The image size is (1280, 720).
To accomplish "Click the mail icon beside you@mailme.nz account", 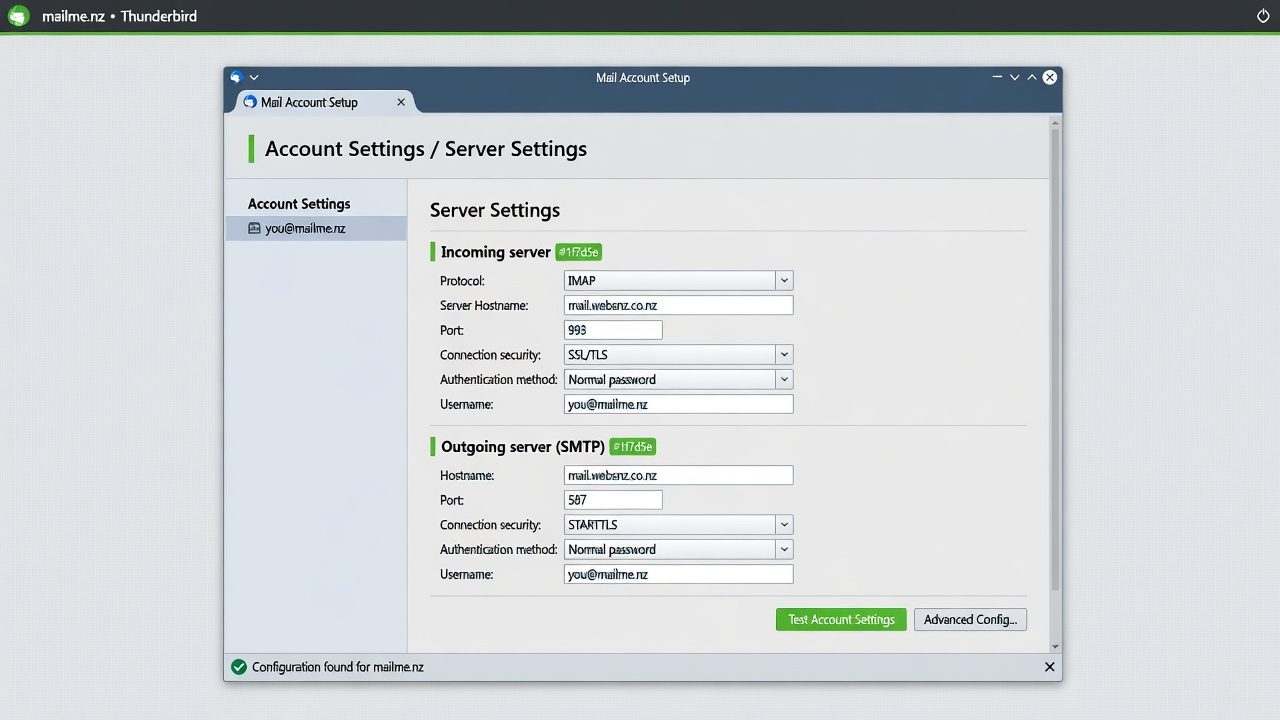I will [254, 228].
